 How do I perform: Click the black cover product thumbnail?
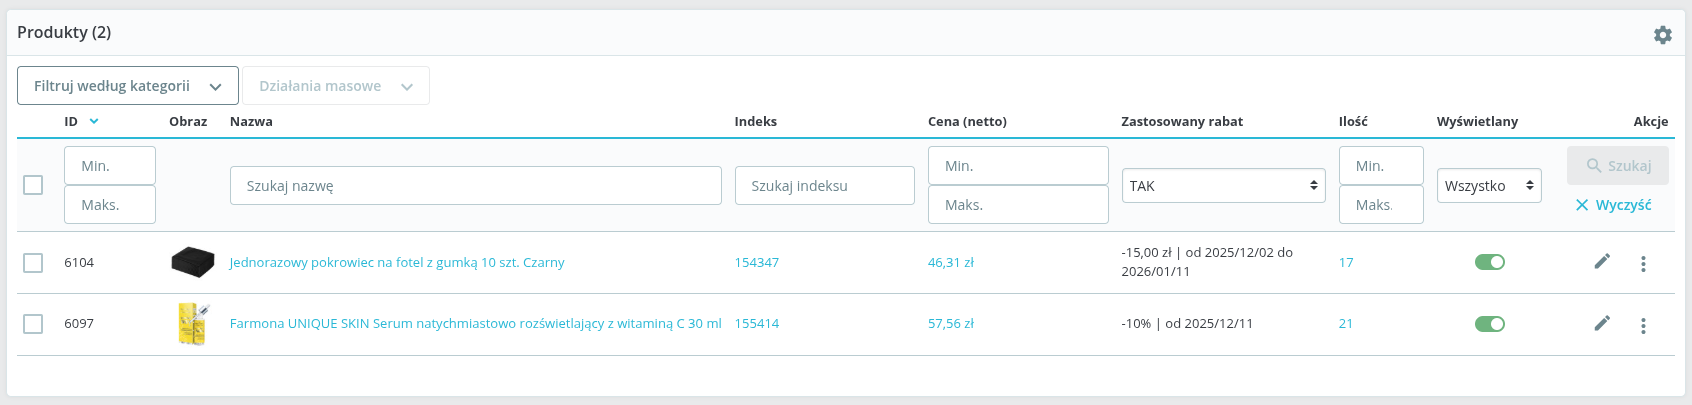pos(192,262)
